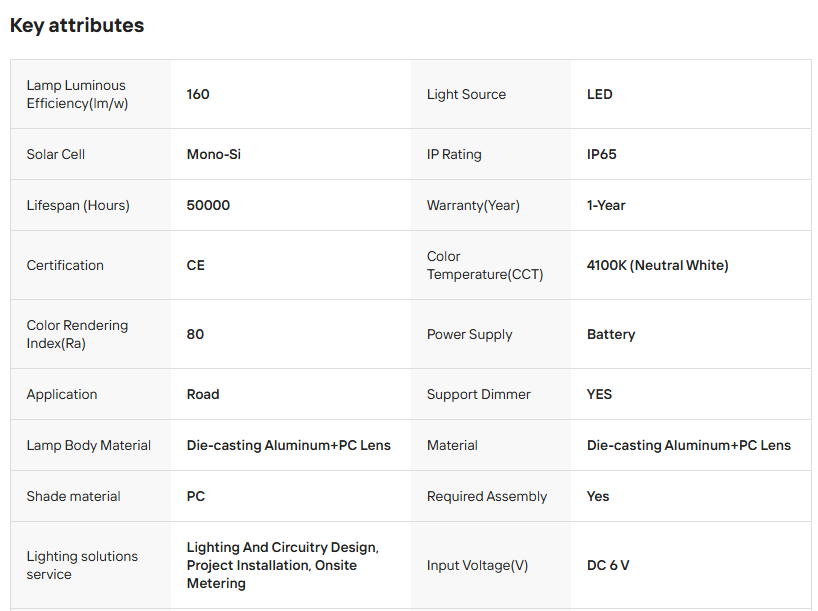The height and width of the screenshot is (611, 818).
Task: Select the "Light Source" attribute label
Action: click(x=466, y=94)
